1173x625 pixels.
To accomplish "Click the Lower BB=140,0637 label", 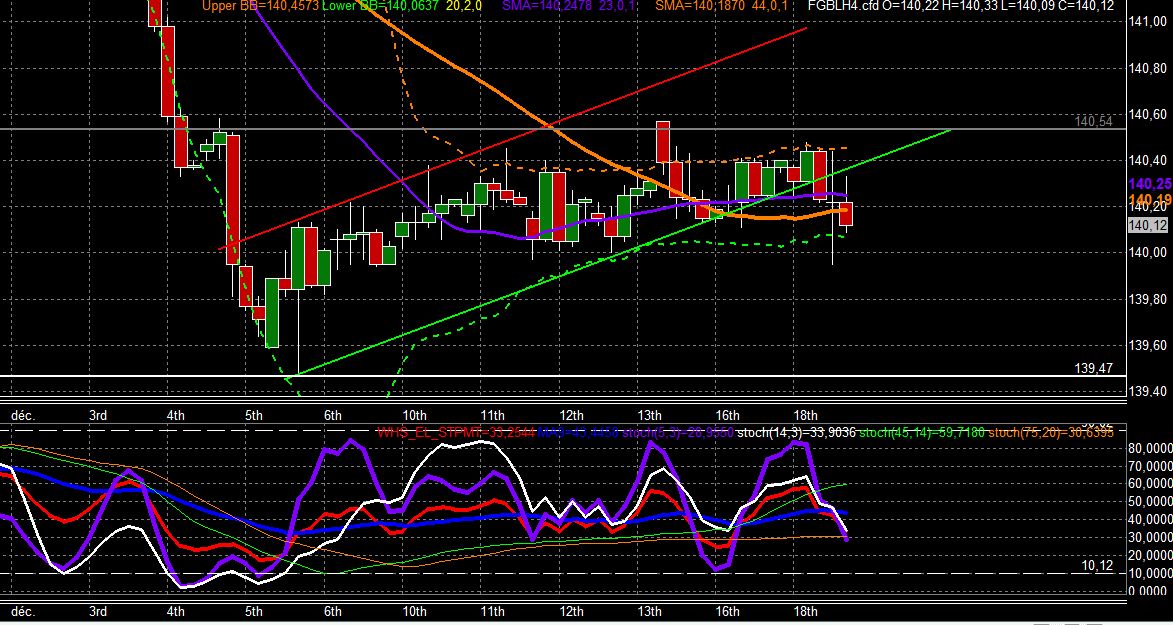I will (x=380, y=6).
